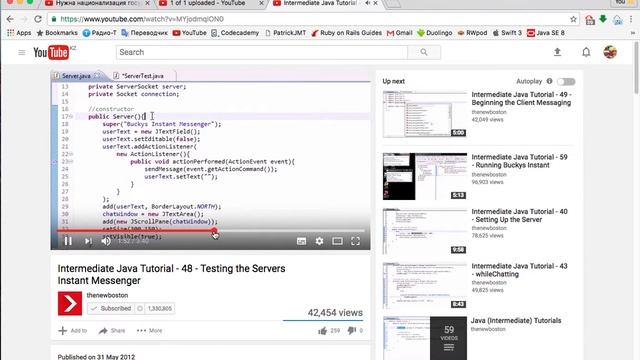Screen dimensions: 640x360
Task: Add video to playlist with Add to
Action: click(73, 331)
